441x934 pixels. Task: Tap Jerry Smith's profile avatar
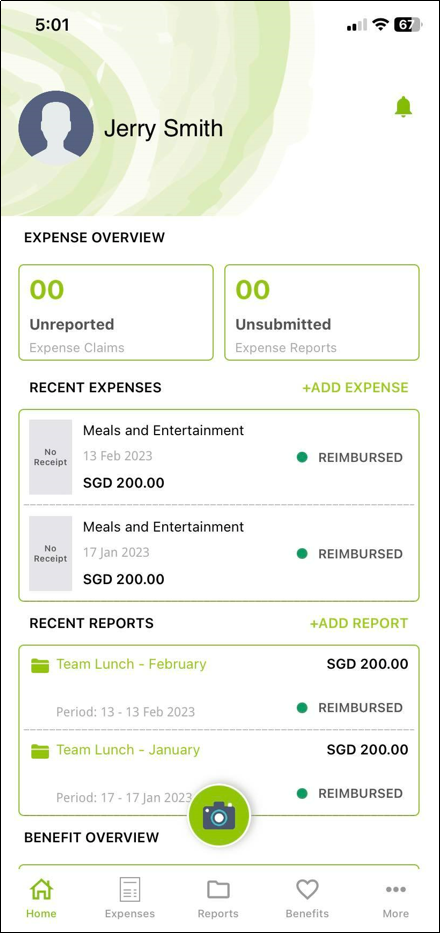tap(56, 128)
